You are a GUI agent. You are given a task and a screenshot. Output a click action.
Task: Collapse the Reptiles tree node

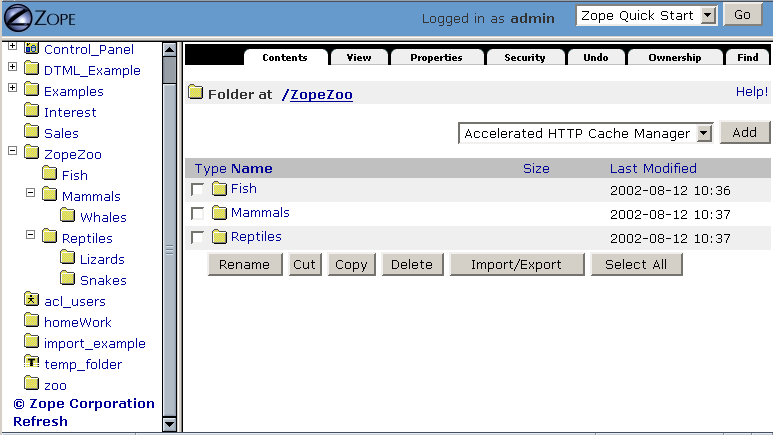31,234
